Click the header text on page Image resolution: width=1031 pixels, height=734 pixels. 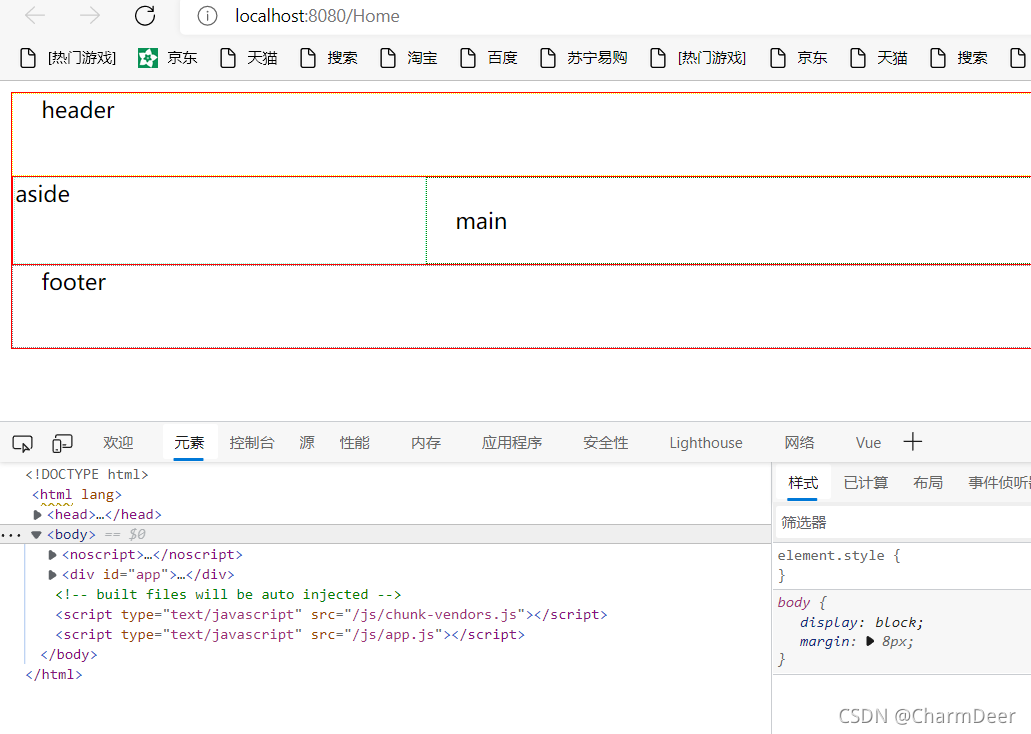(78, 110)
